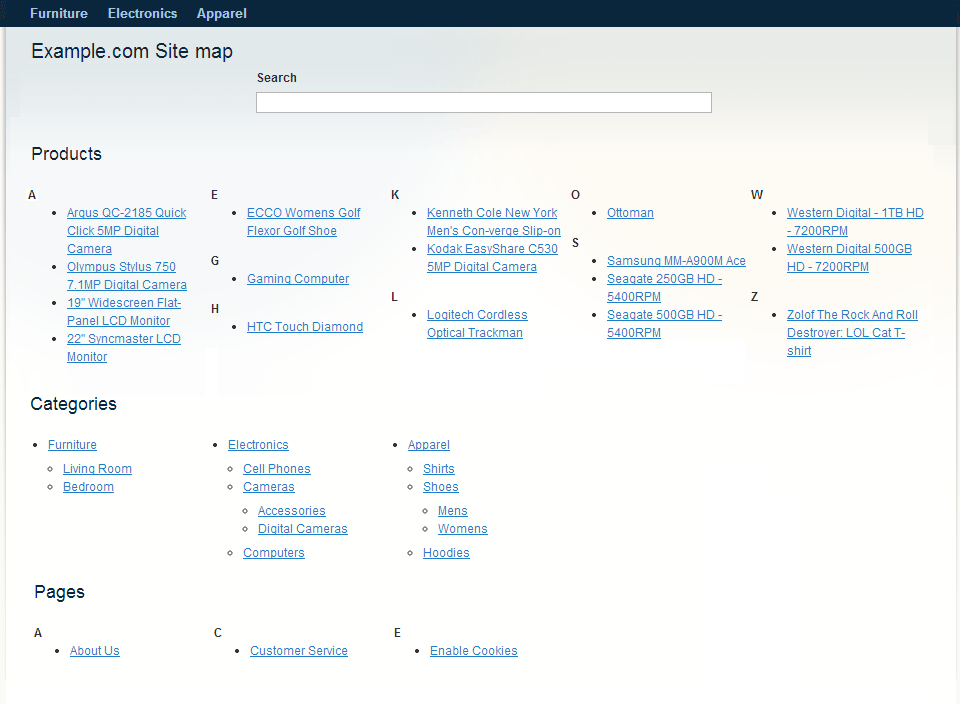Image resolution: width=960 pixels, height=704 pixels.
Task: Open Western Digital - 1TB HD link
Action: 855,222
